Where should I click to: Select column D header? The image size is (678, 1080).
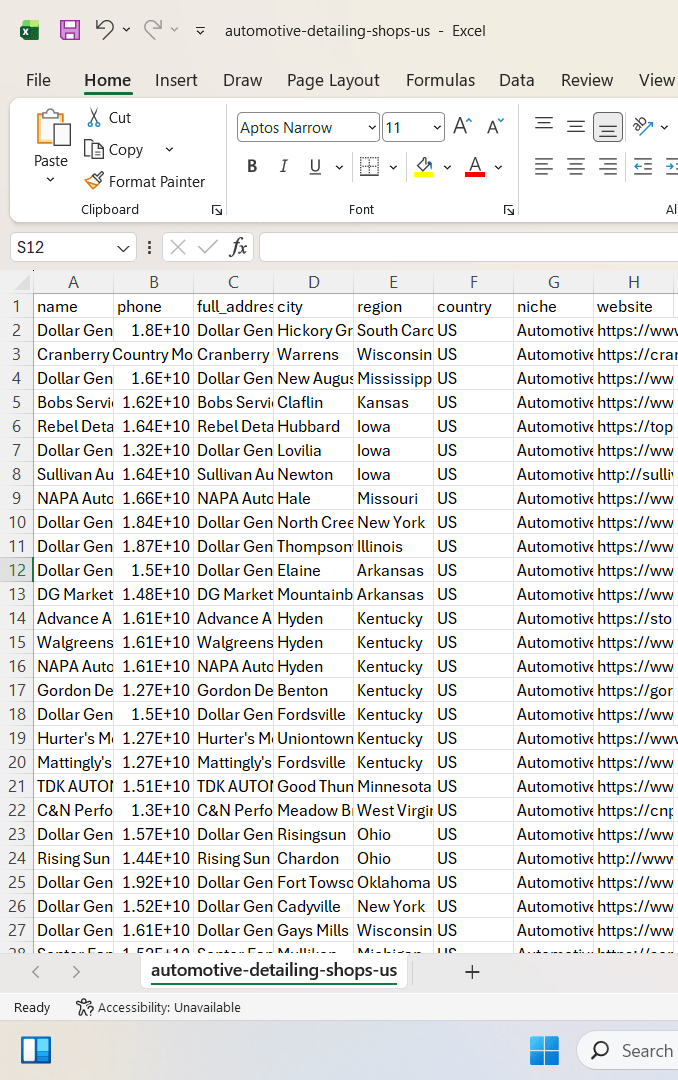click(x=314, y=282)
